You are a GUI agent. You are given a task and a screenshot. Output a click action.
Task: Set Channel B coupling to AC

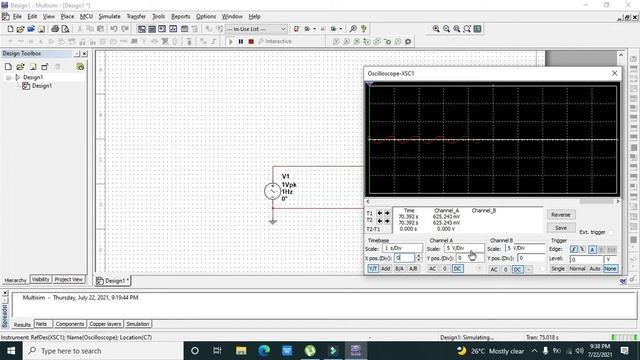tap(494, 269)
